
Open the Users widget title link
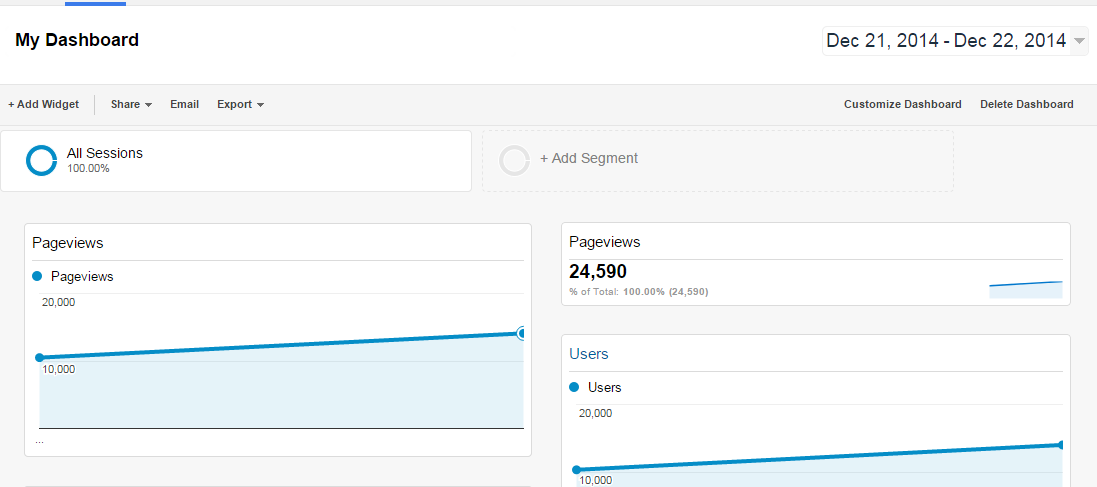pyautogui.click(x=588, y=354)
